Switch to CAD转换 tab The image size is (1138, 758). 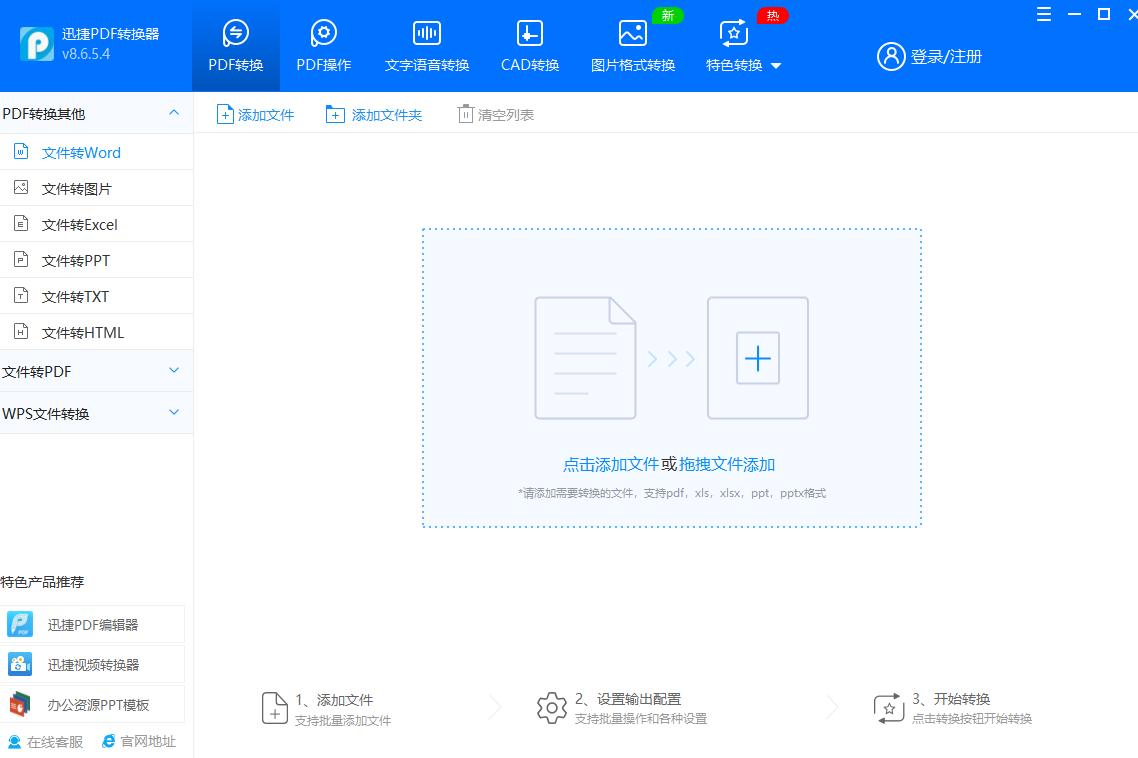(530, 46)
